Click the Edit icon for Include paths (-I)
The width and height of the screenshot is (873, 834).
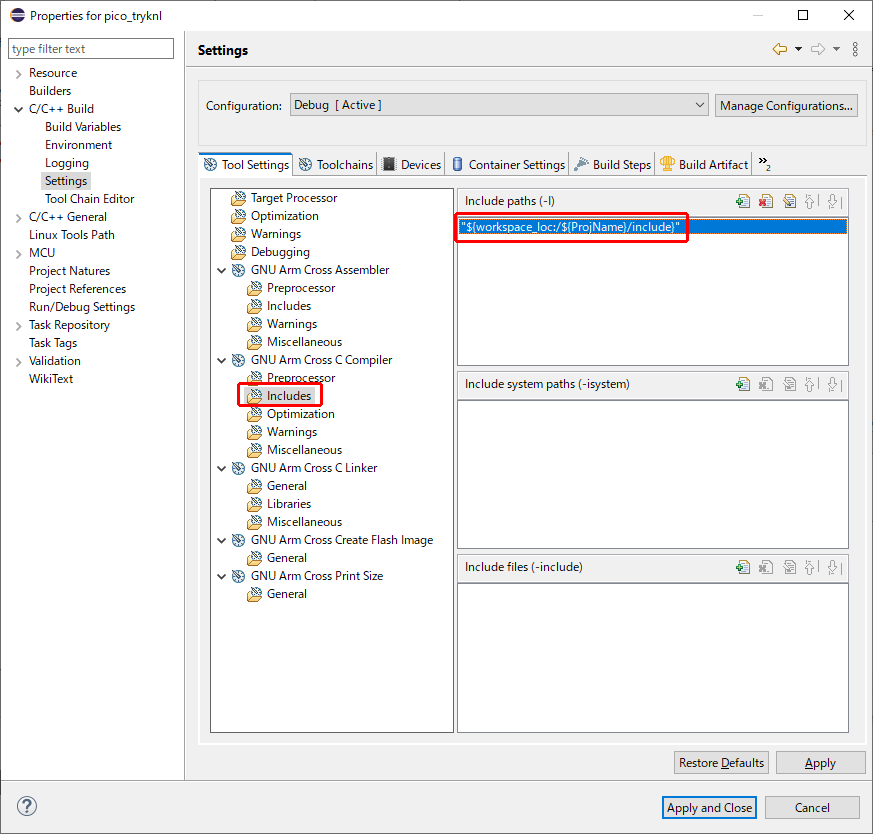[788, 201]
